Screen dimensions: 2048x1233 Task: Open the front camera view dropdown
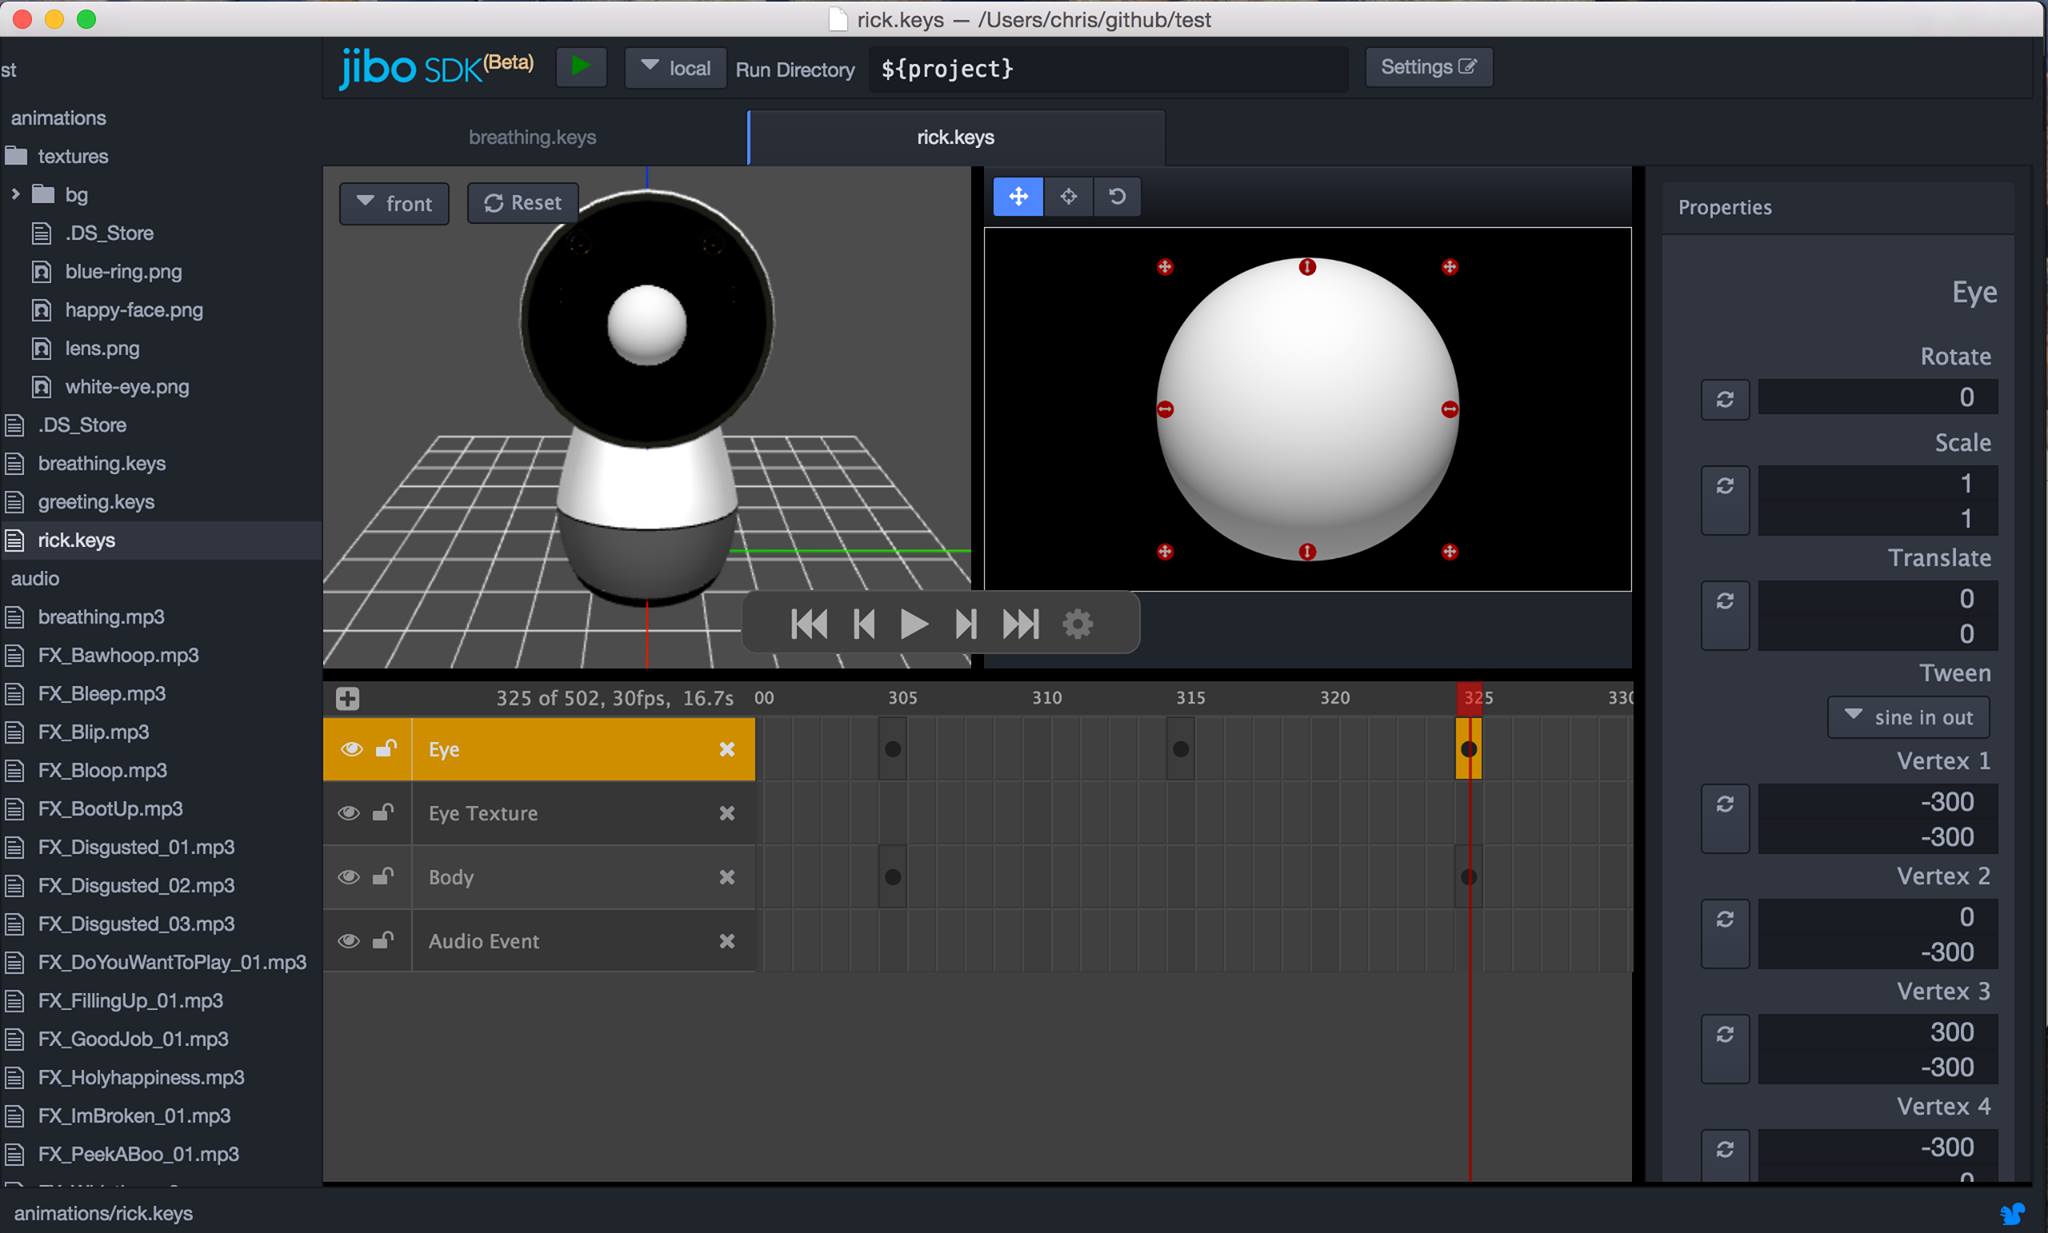(x=394, y=203)
